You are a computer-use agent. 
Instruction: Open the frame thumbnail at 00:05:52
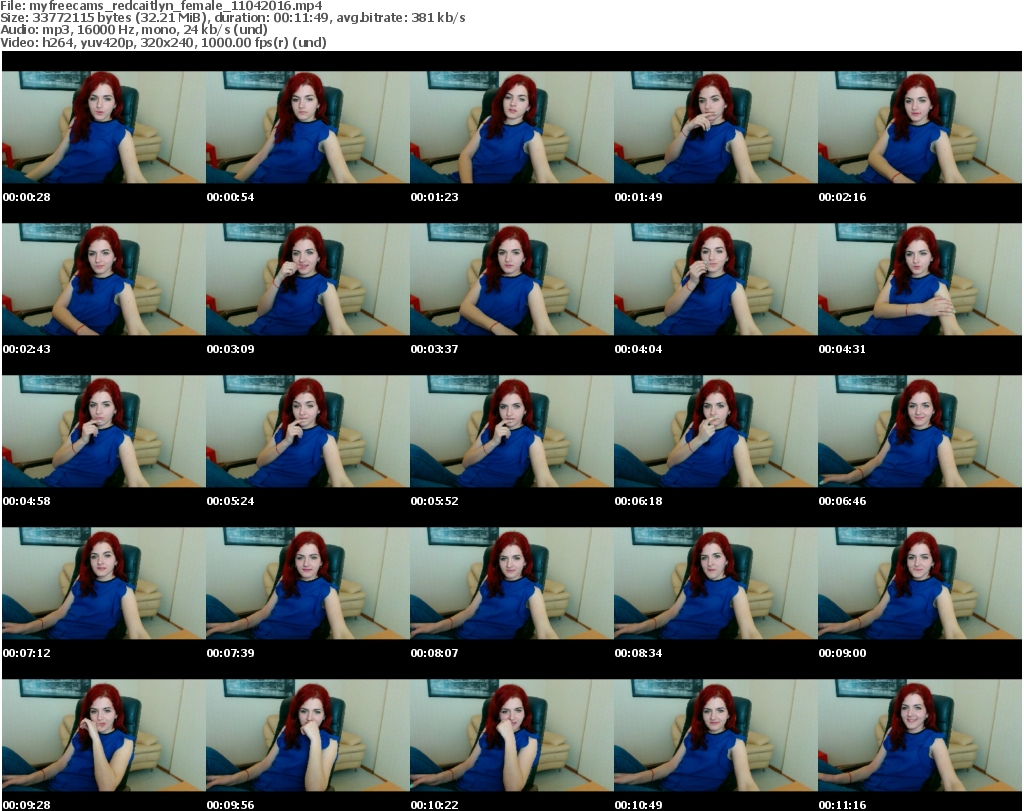click(511, 432)
